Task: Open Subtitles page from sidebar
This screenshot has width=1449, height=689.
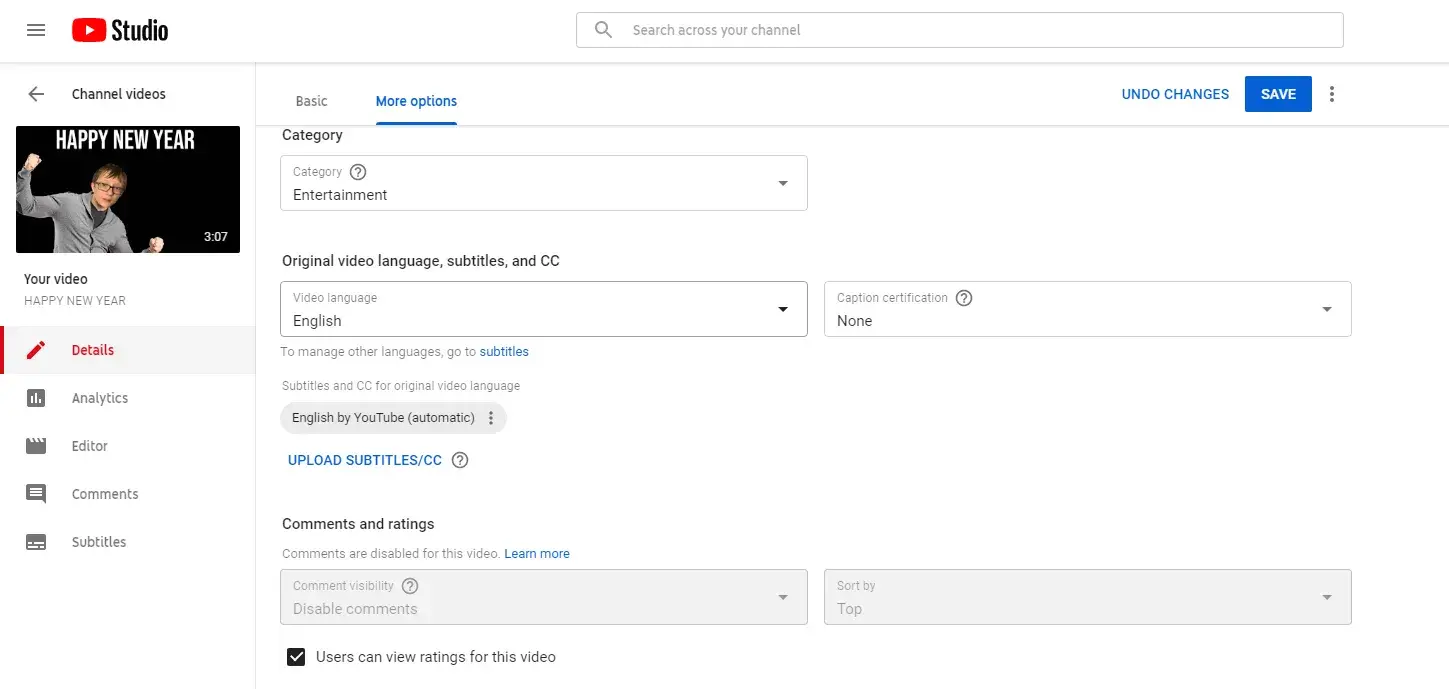Action: (98, 542)
